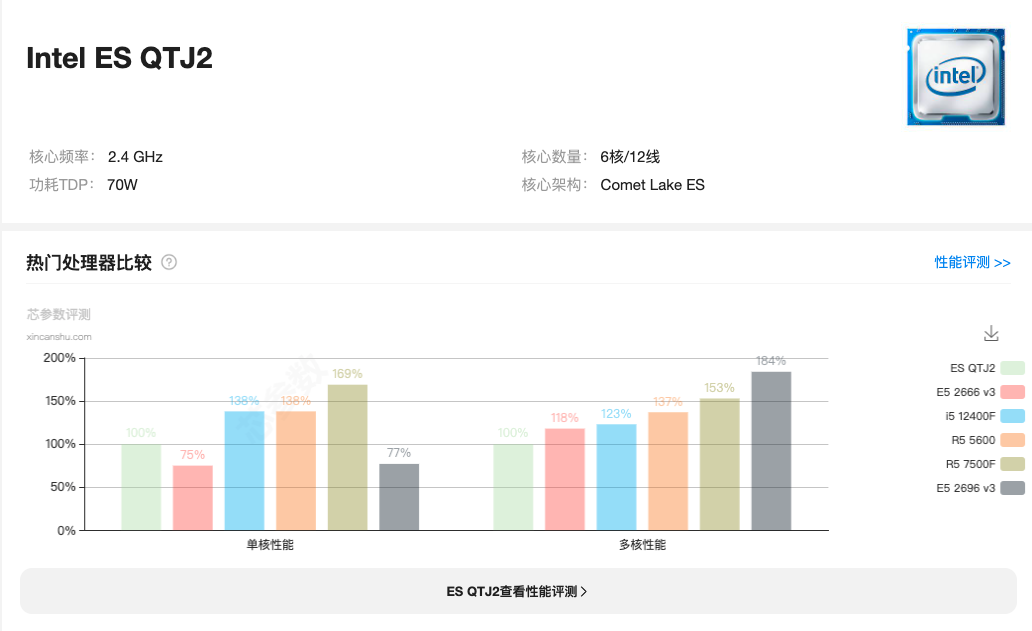The image size is (1032, 631).
Task: Toggle E5 2696 v3 legend swatch
Action: tap(1012, 488)
